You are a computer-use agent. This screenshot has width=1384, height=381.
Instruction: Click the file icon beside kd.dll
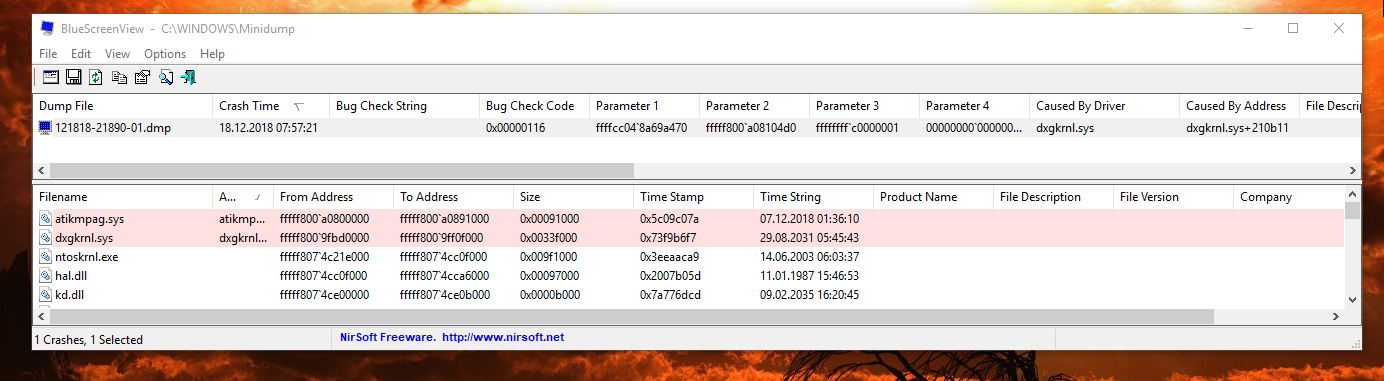point(46,295)
